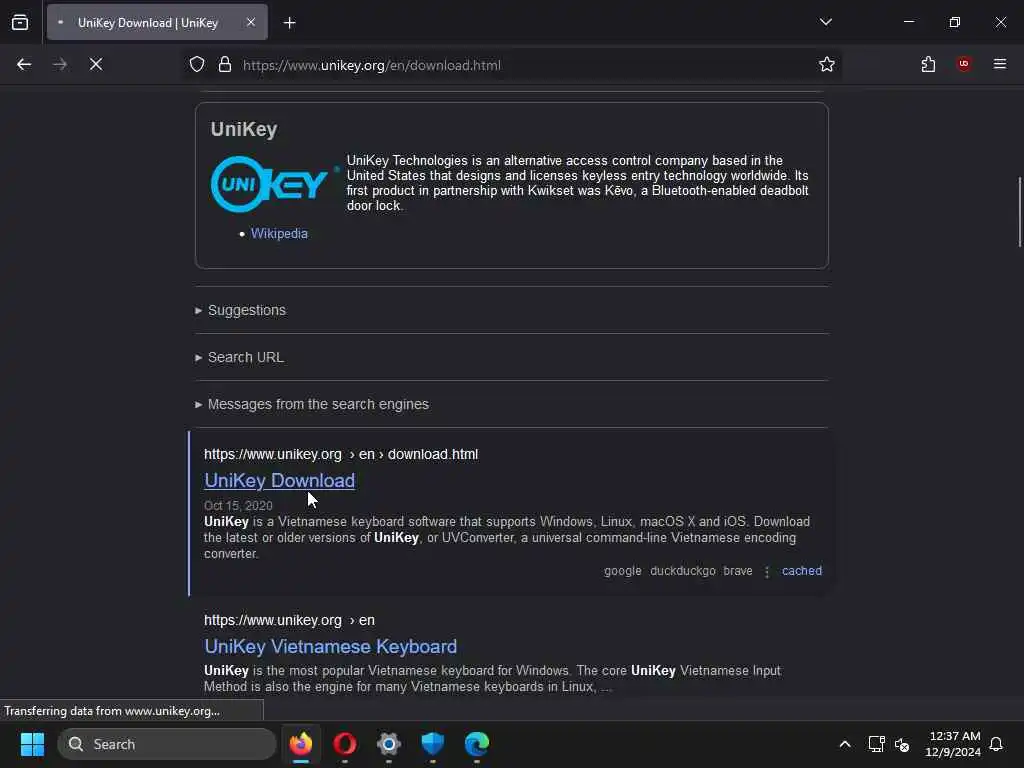1024x768 pixels.
Task: Open Opera browser from taskbar
Action: pos(345,744)
